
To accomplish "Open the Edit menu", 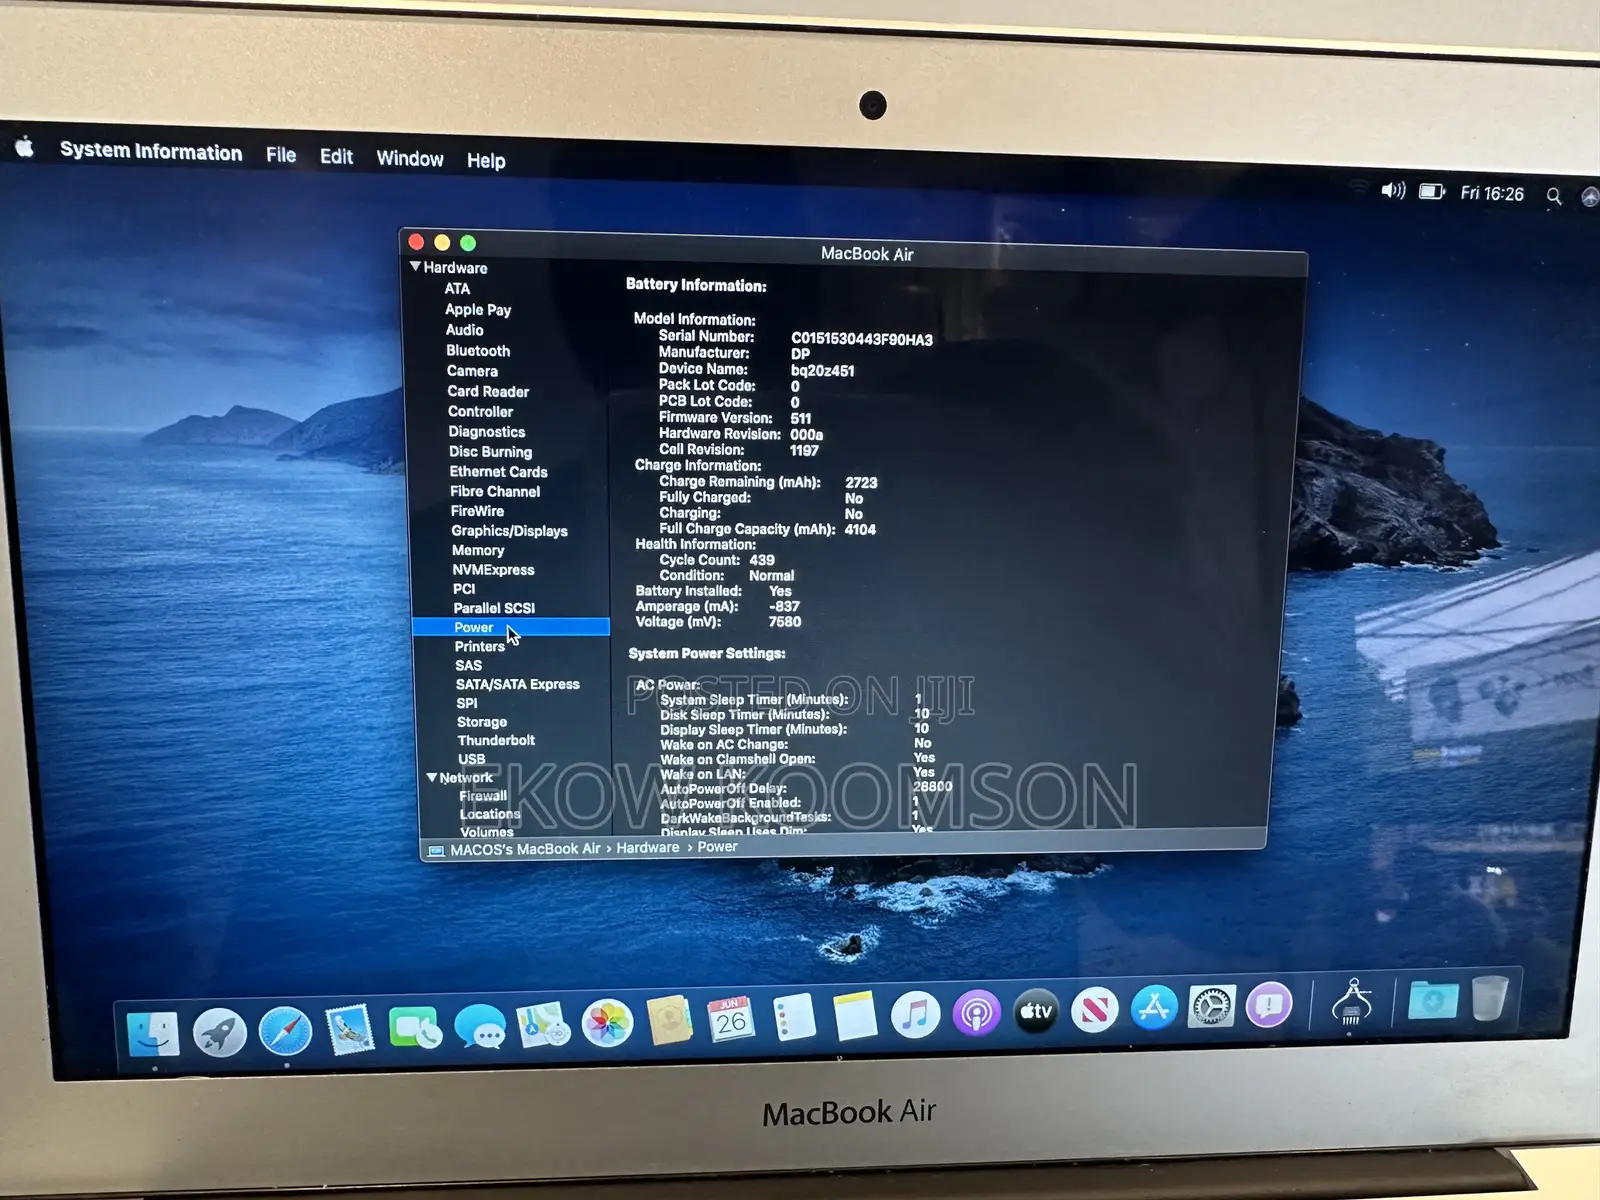I will point(336,157).
